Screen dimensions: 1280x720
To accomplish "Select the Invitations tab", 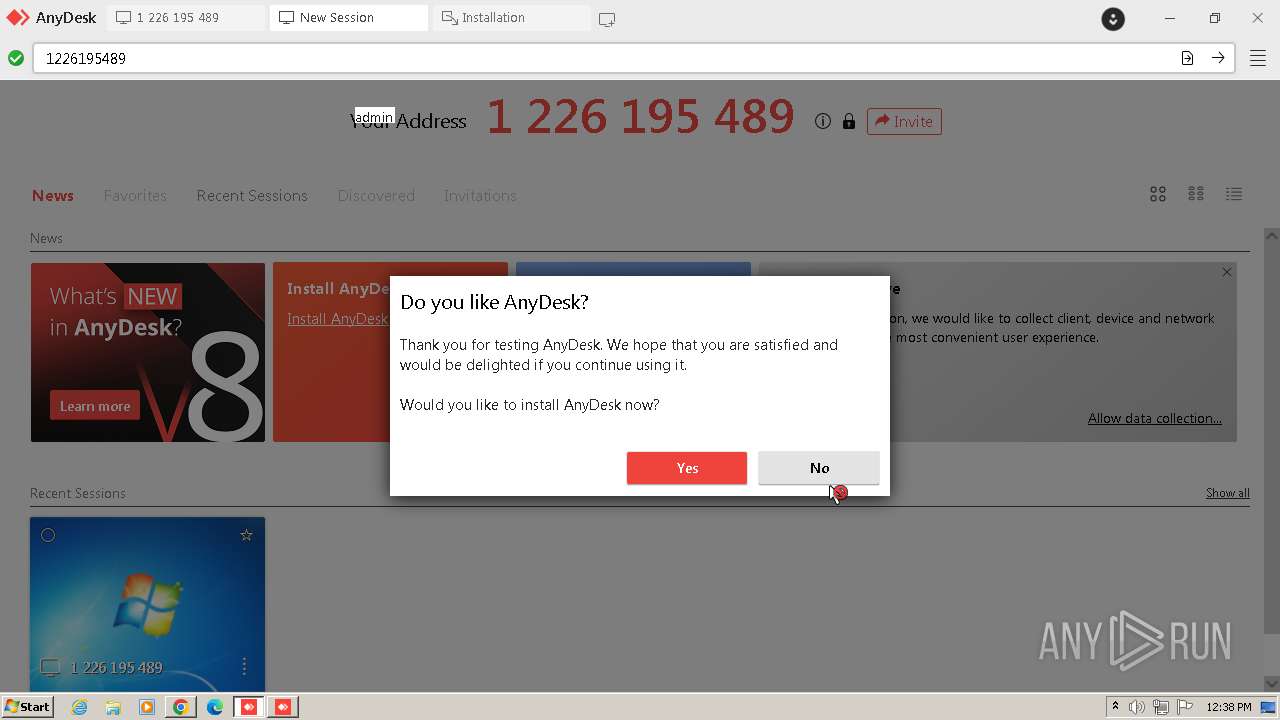I will [480, 195].
